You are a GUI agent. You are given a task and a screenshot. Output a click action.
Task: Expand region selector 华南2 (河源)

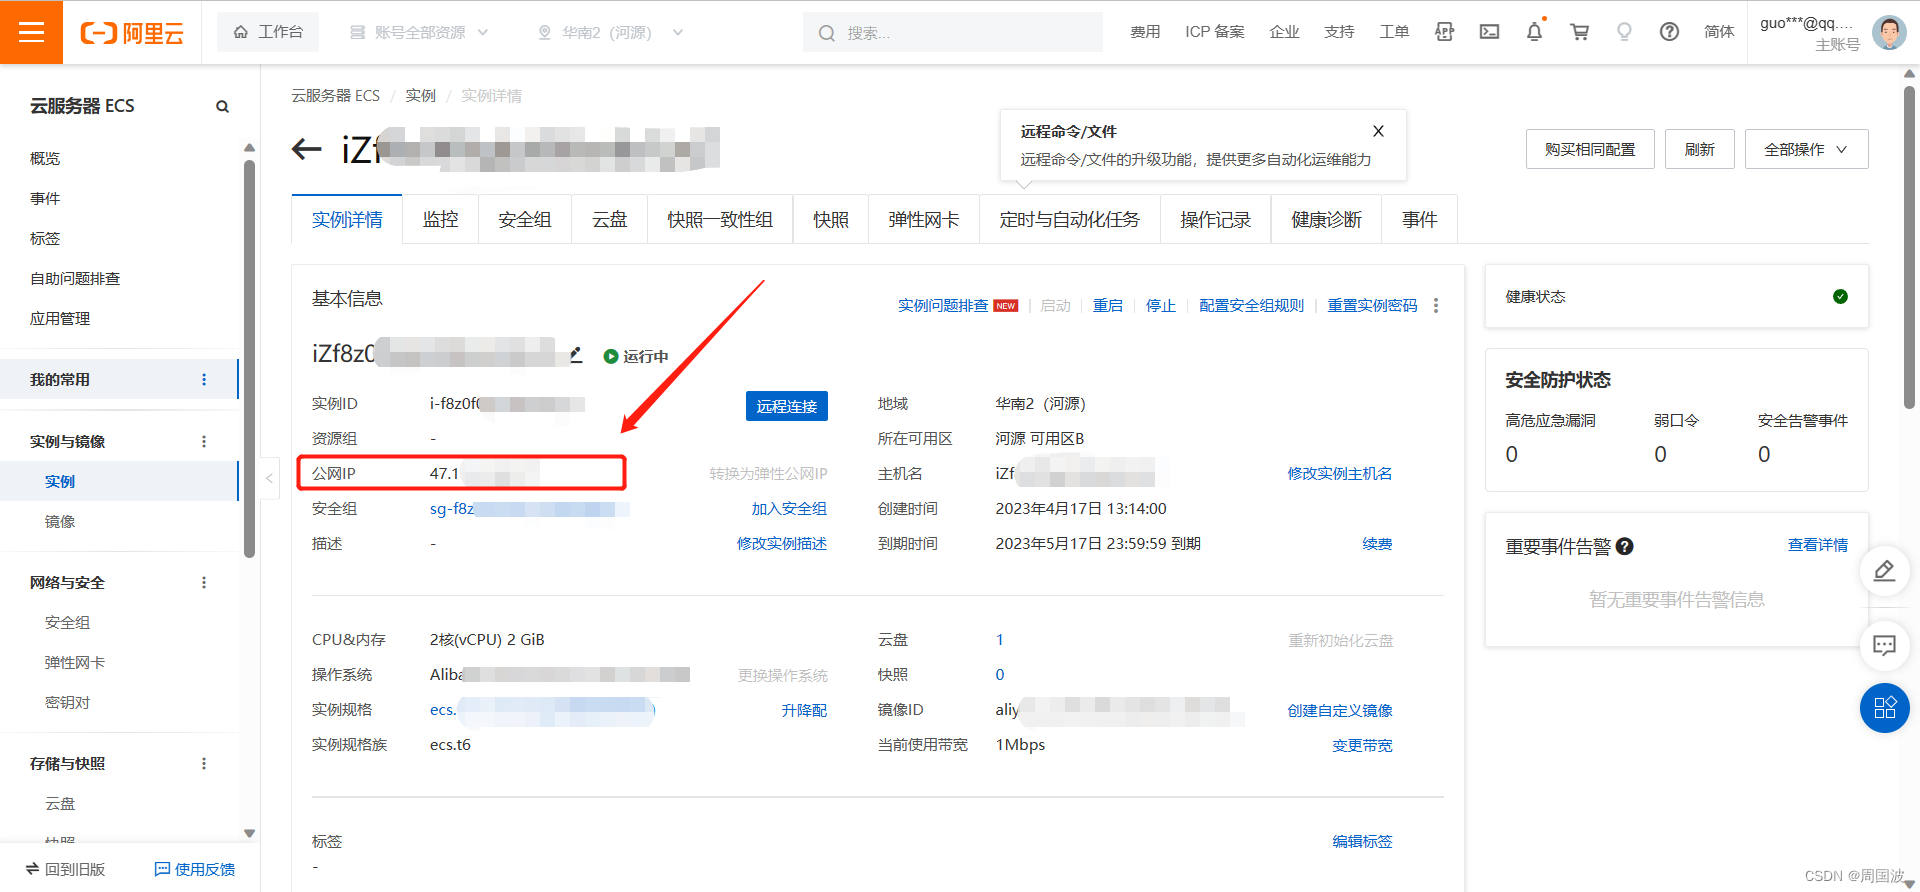[611, 32]
